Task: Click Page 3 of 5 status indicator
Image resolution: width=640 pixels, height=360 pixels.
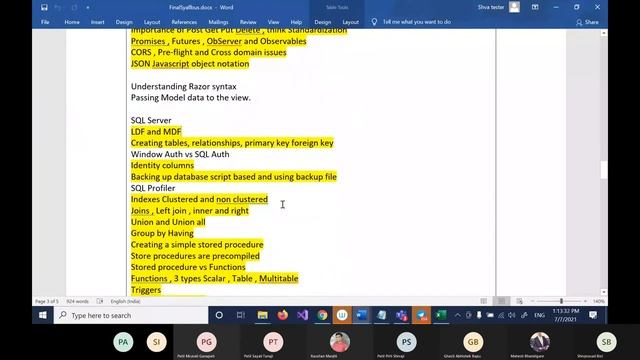Action: (47, 301)
